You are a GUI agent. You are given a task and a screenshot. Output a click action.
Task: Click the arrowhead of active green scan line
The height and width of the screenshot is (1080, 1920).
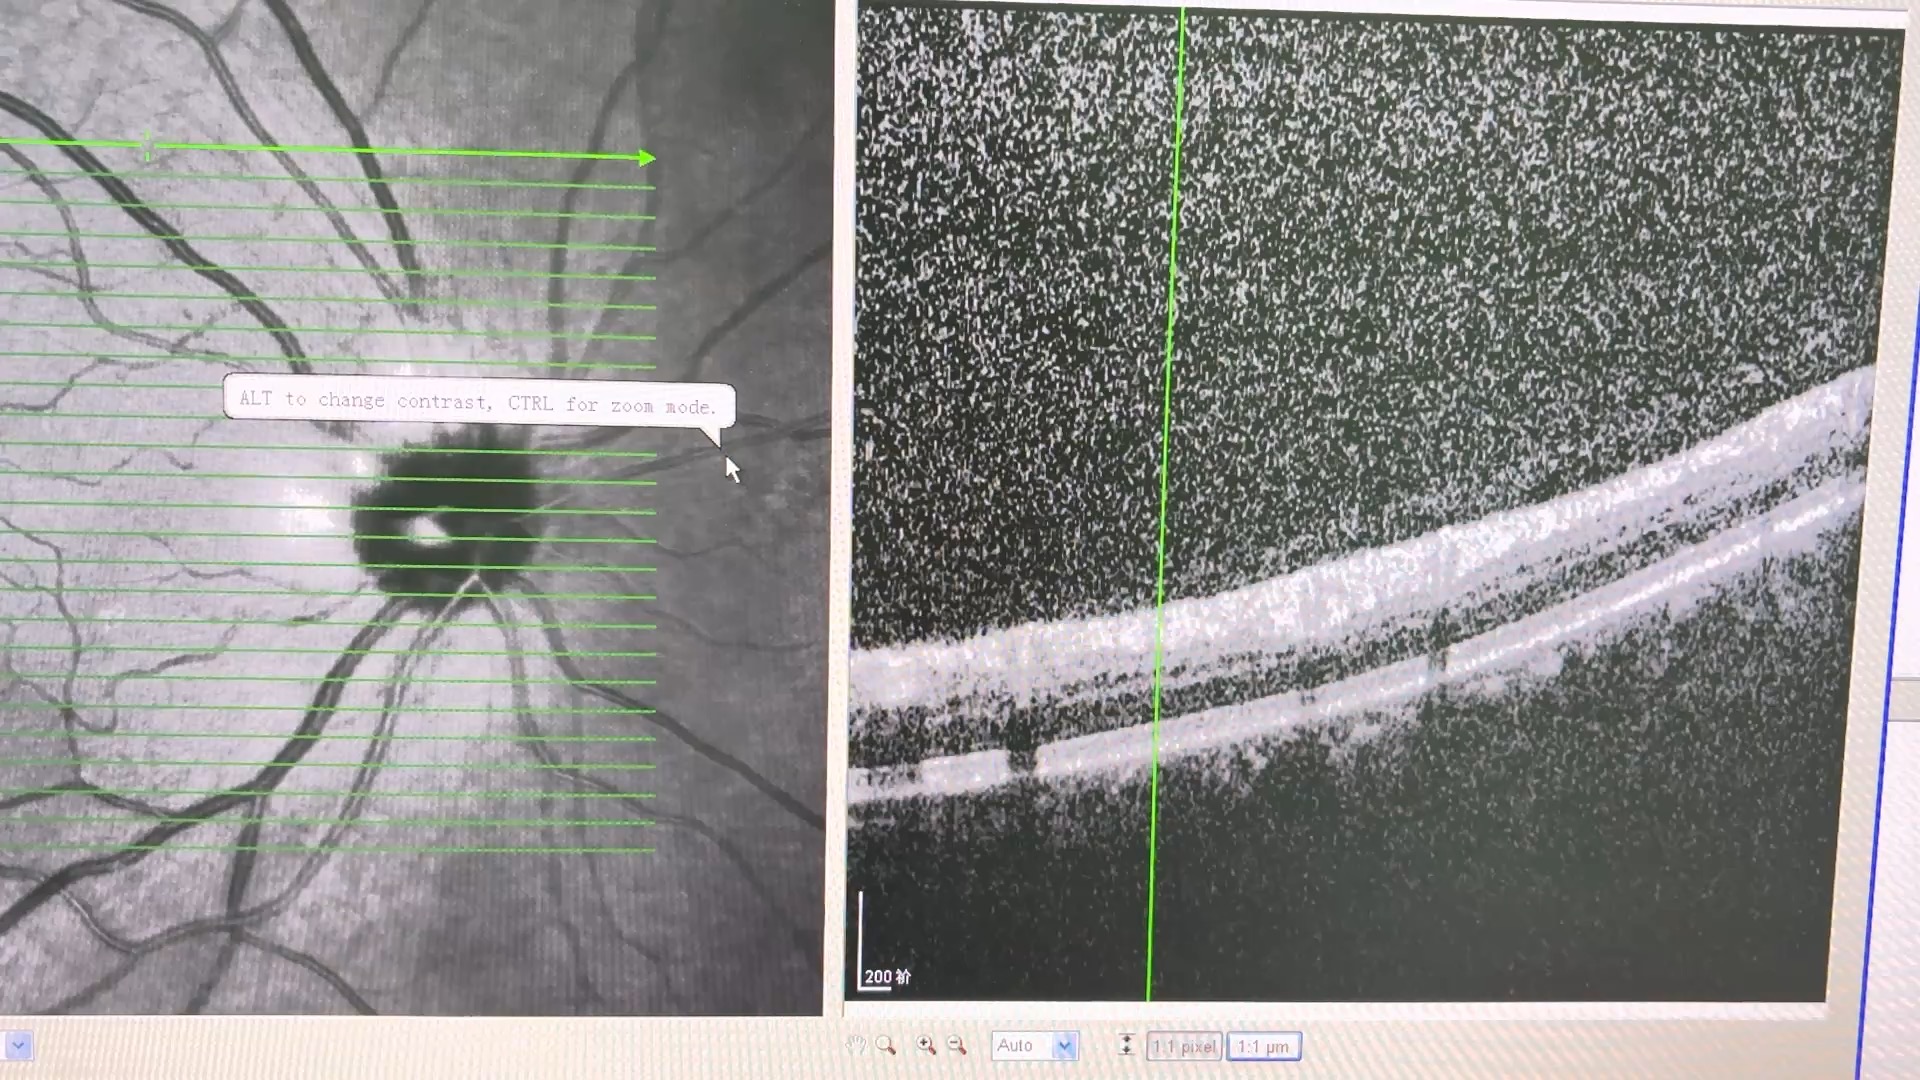[x=647, y=158]
